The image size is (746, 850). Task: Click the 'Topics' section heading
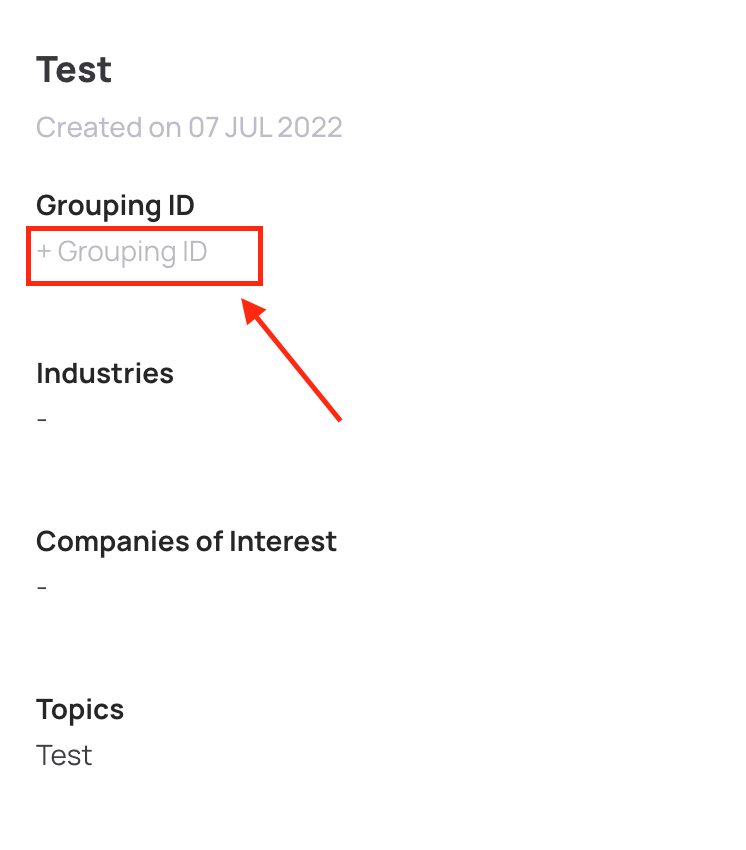pos(80,710)
